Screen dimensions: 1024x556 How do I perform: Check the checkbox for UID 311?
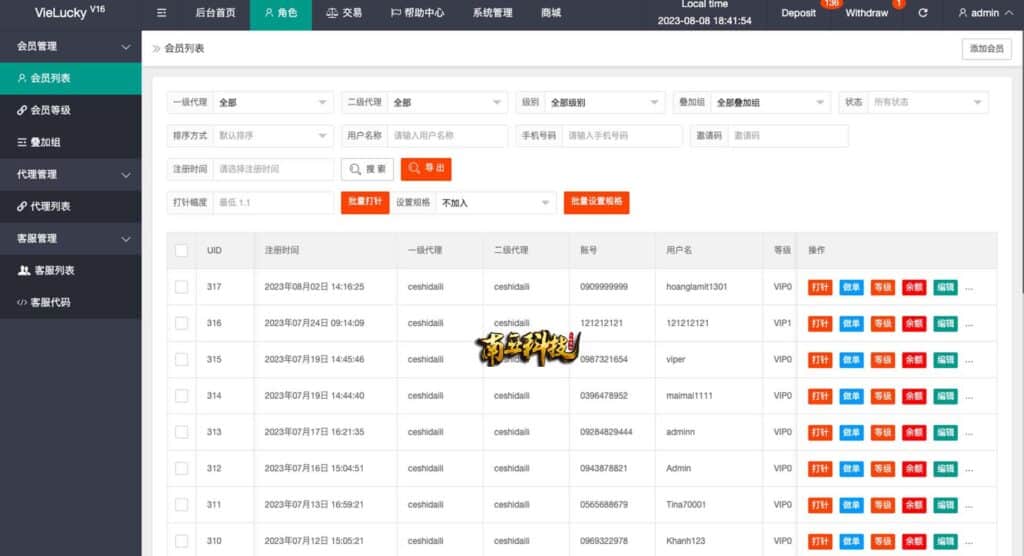coord(181,504)
